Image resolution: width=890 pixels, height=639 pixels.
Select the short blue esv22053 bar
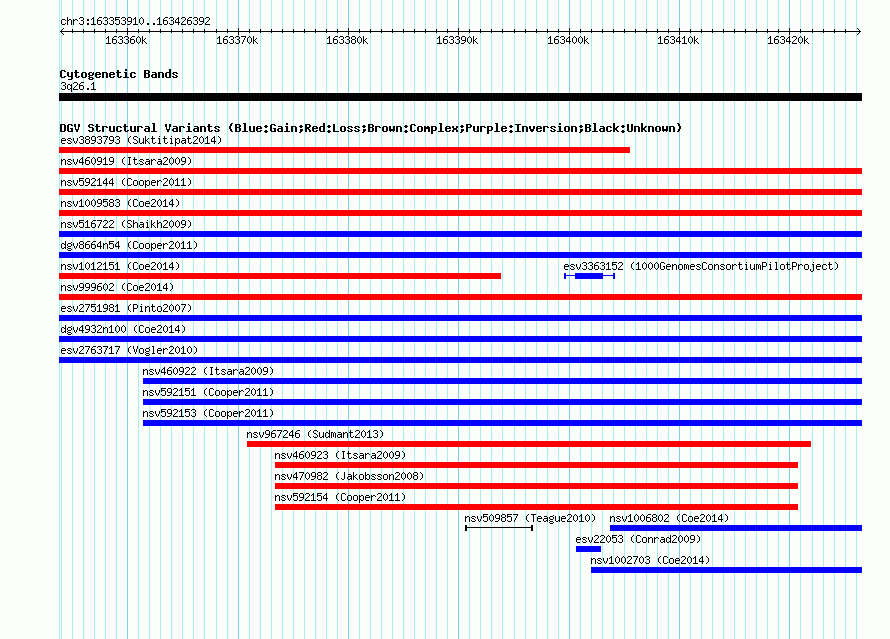(588, 549)
